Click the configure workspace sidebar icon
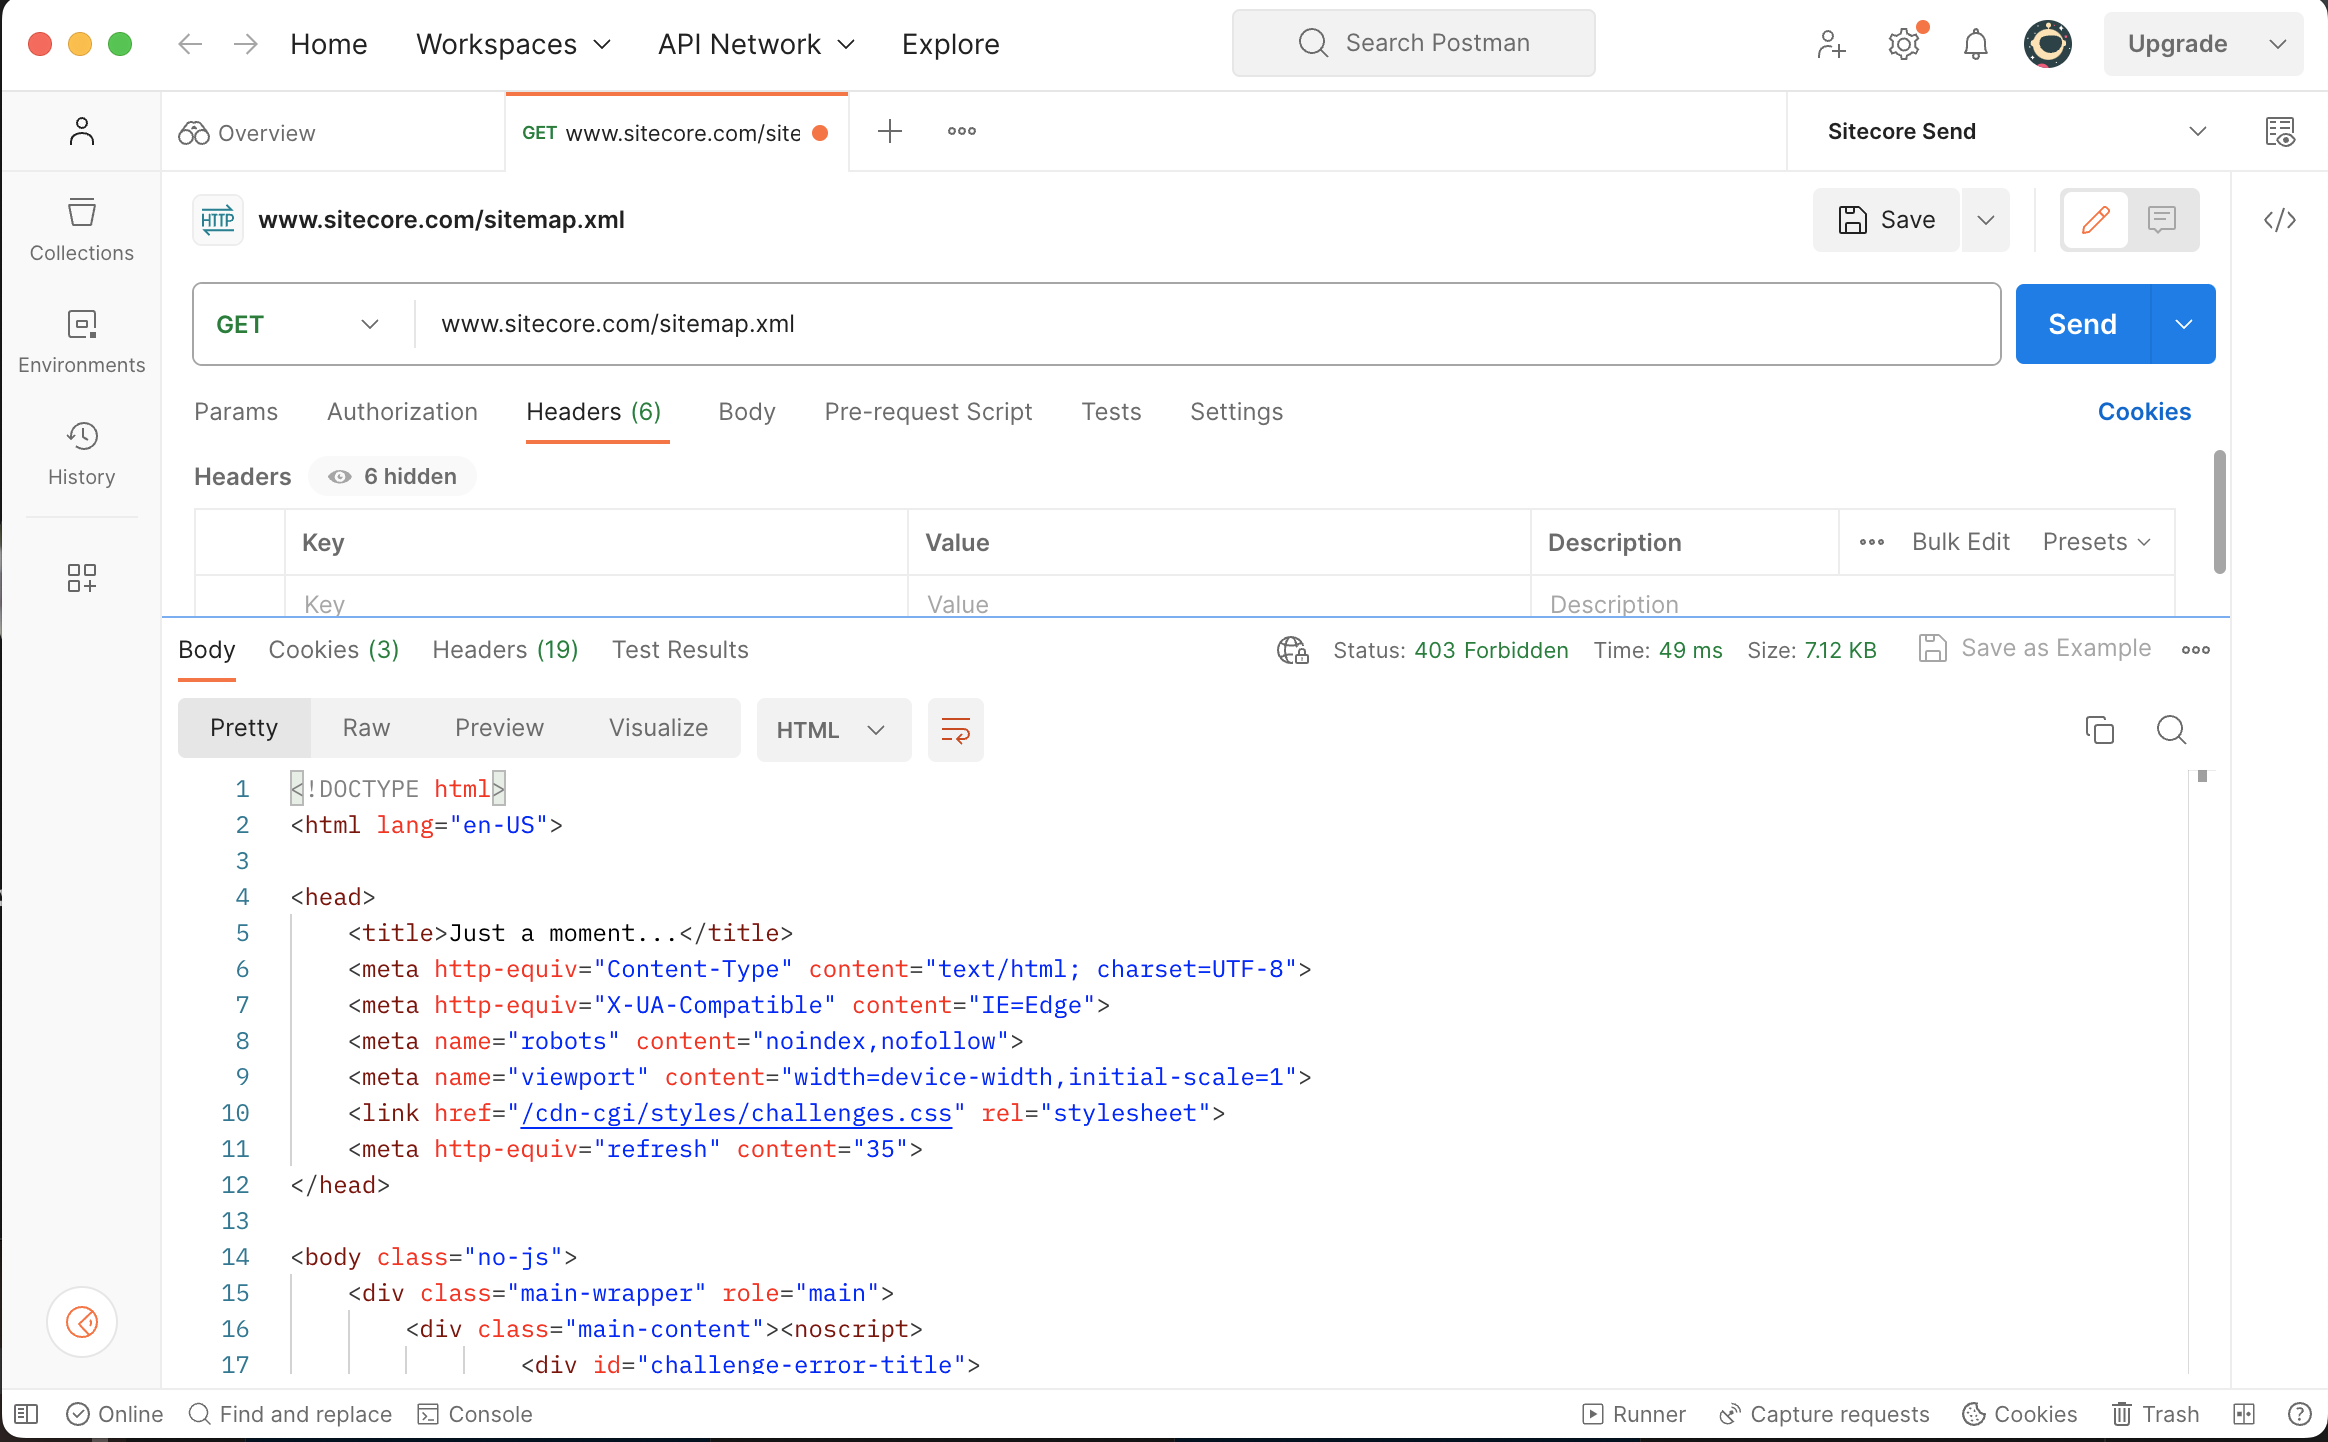The height and width of the screenshot is (1442, 2328). pyautogui.click(x=82, y=577)
